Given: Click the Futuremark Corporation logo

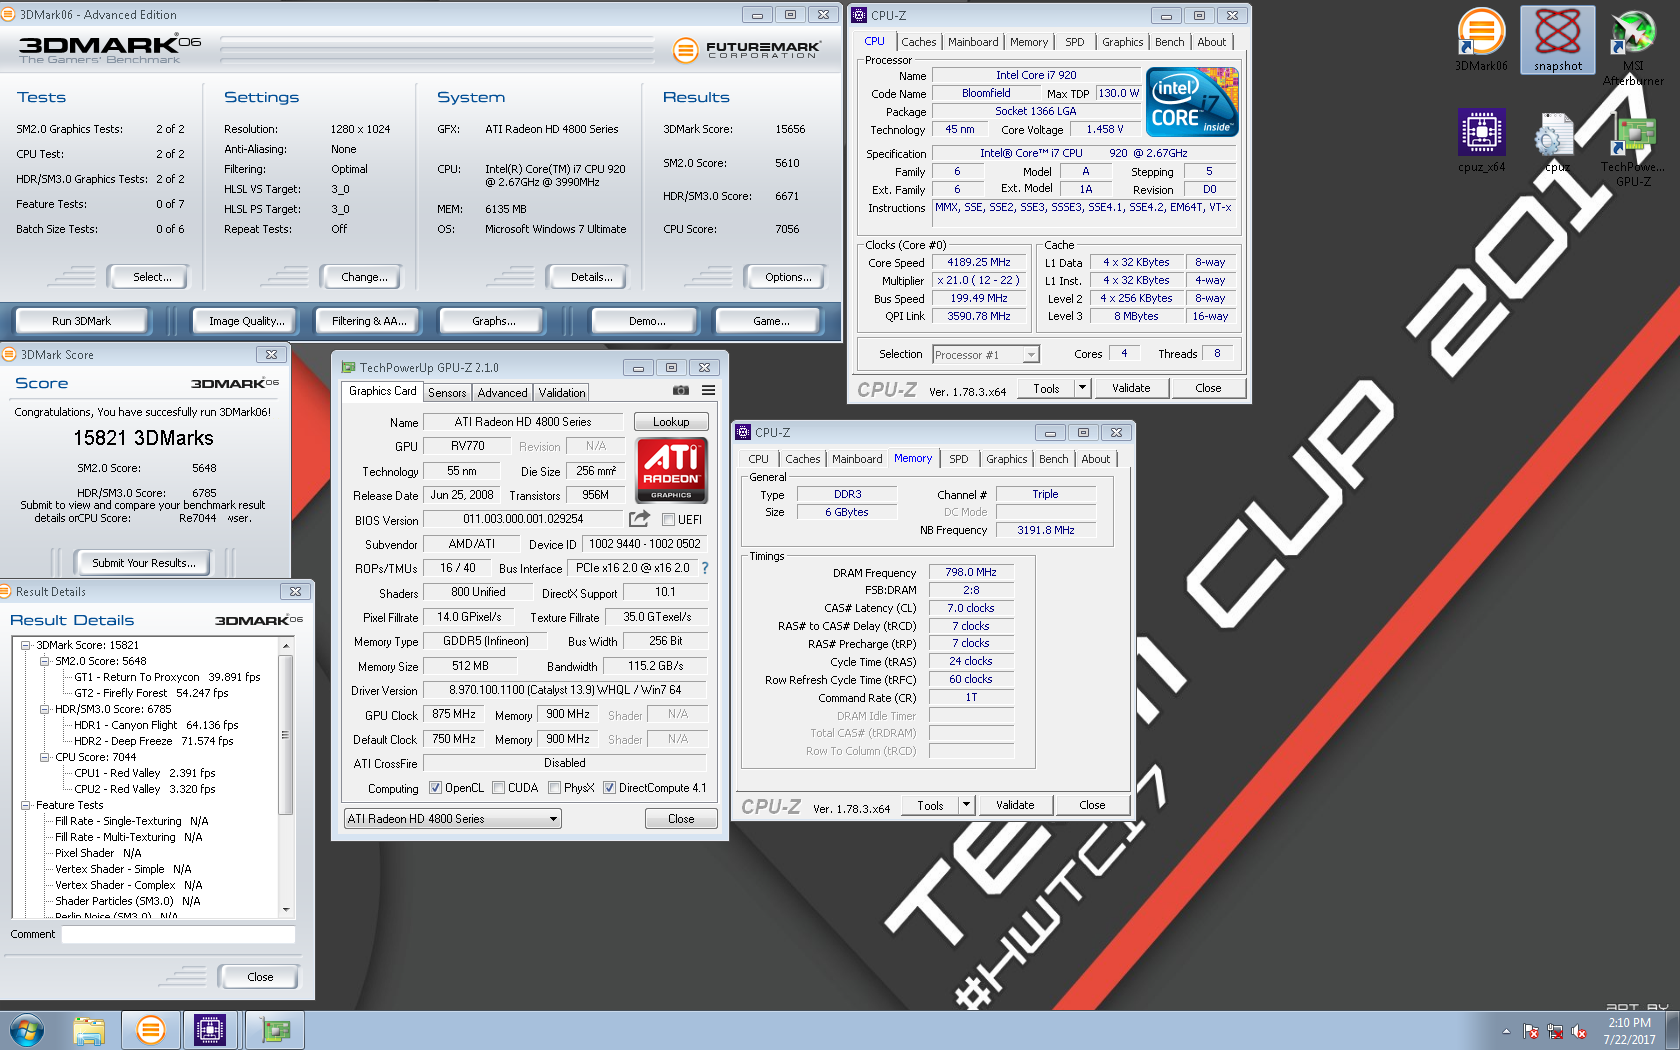Looking at the screenshot, I should pos(746,50).
